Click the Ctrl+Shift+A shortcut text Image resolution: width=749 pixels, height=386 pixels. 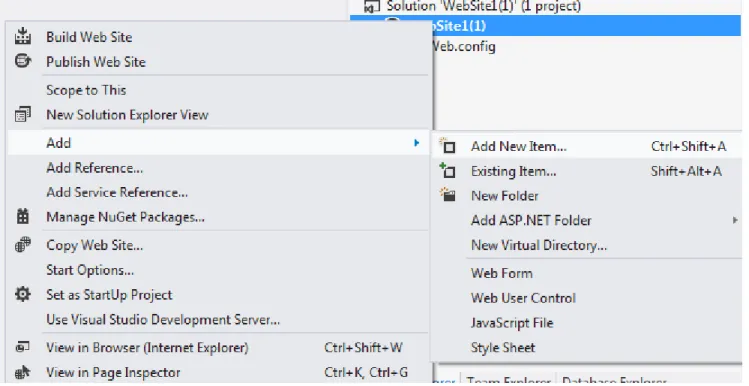click(x=689, y=146)
